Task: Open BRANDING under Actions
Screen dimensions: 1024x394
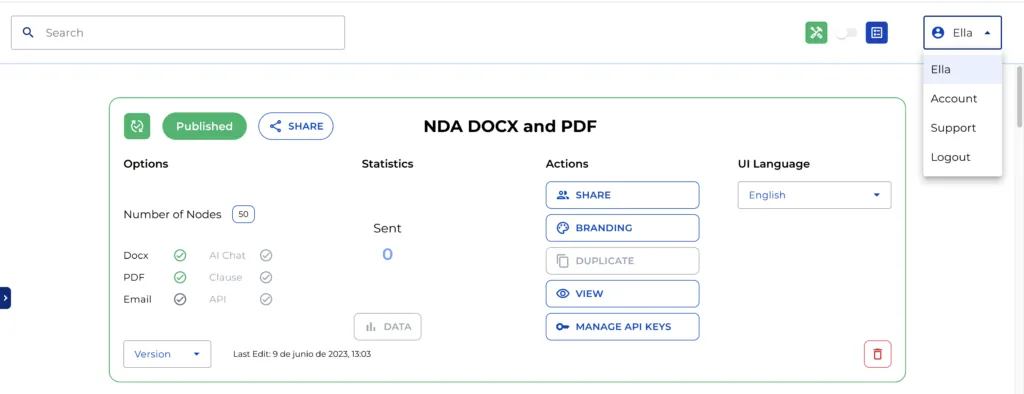Action: tap(622, 228)
